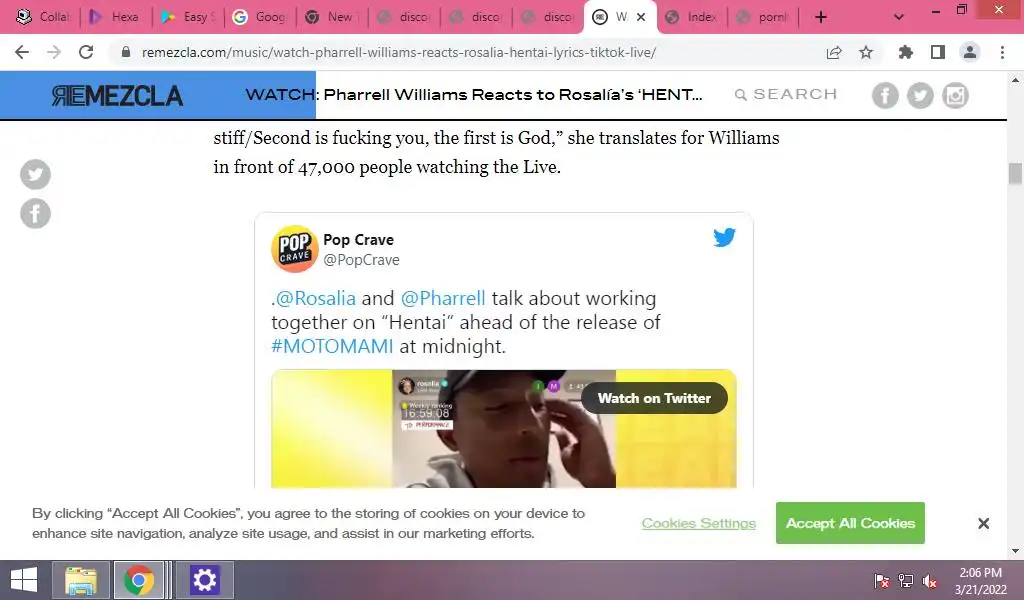This screenshot has height=600, width=1024.
Task: Go back to the previous page
Action: click(x=22, y=52)
